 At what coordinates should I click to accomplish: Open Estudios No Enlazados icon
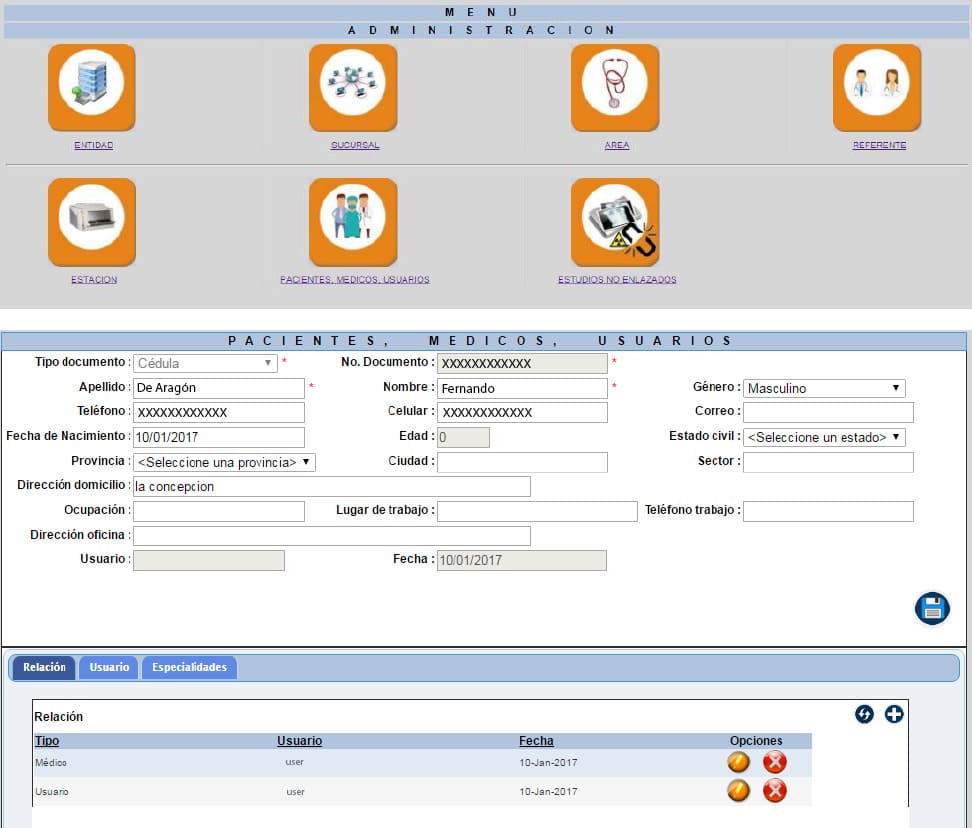(615, 222)
